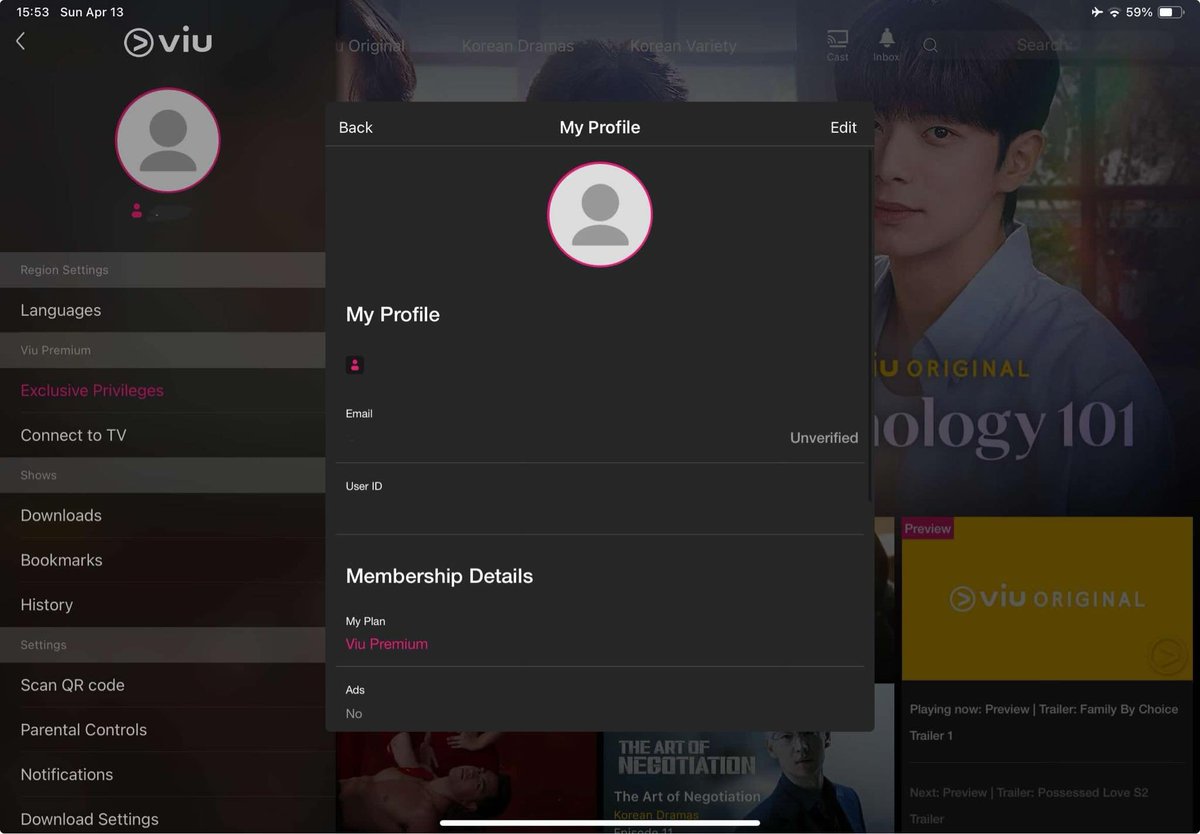Select Scan QR code
1200x834 pixels.
(x=162, y=685)
